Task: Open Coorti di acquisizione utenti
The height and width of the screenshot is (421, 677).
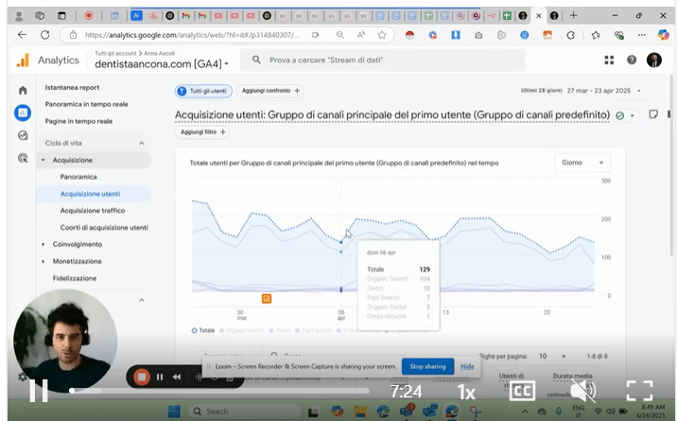Action: 104,227
